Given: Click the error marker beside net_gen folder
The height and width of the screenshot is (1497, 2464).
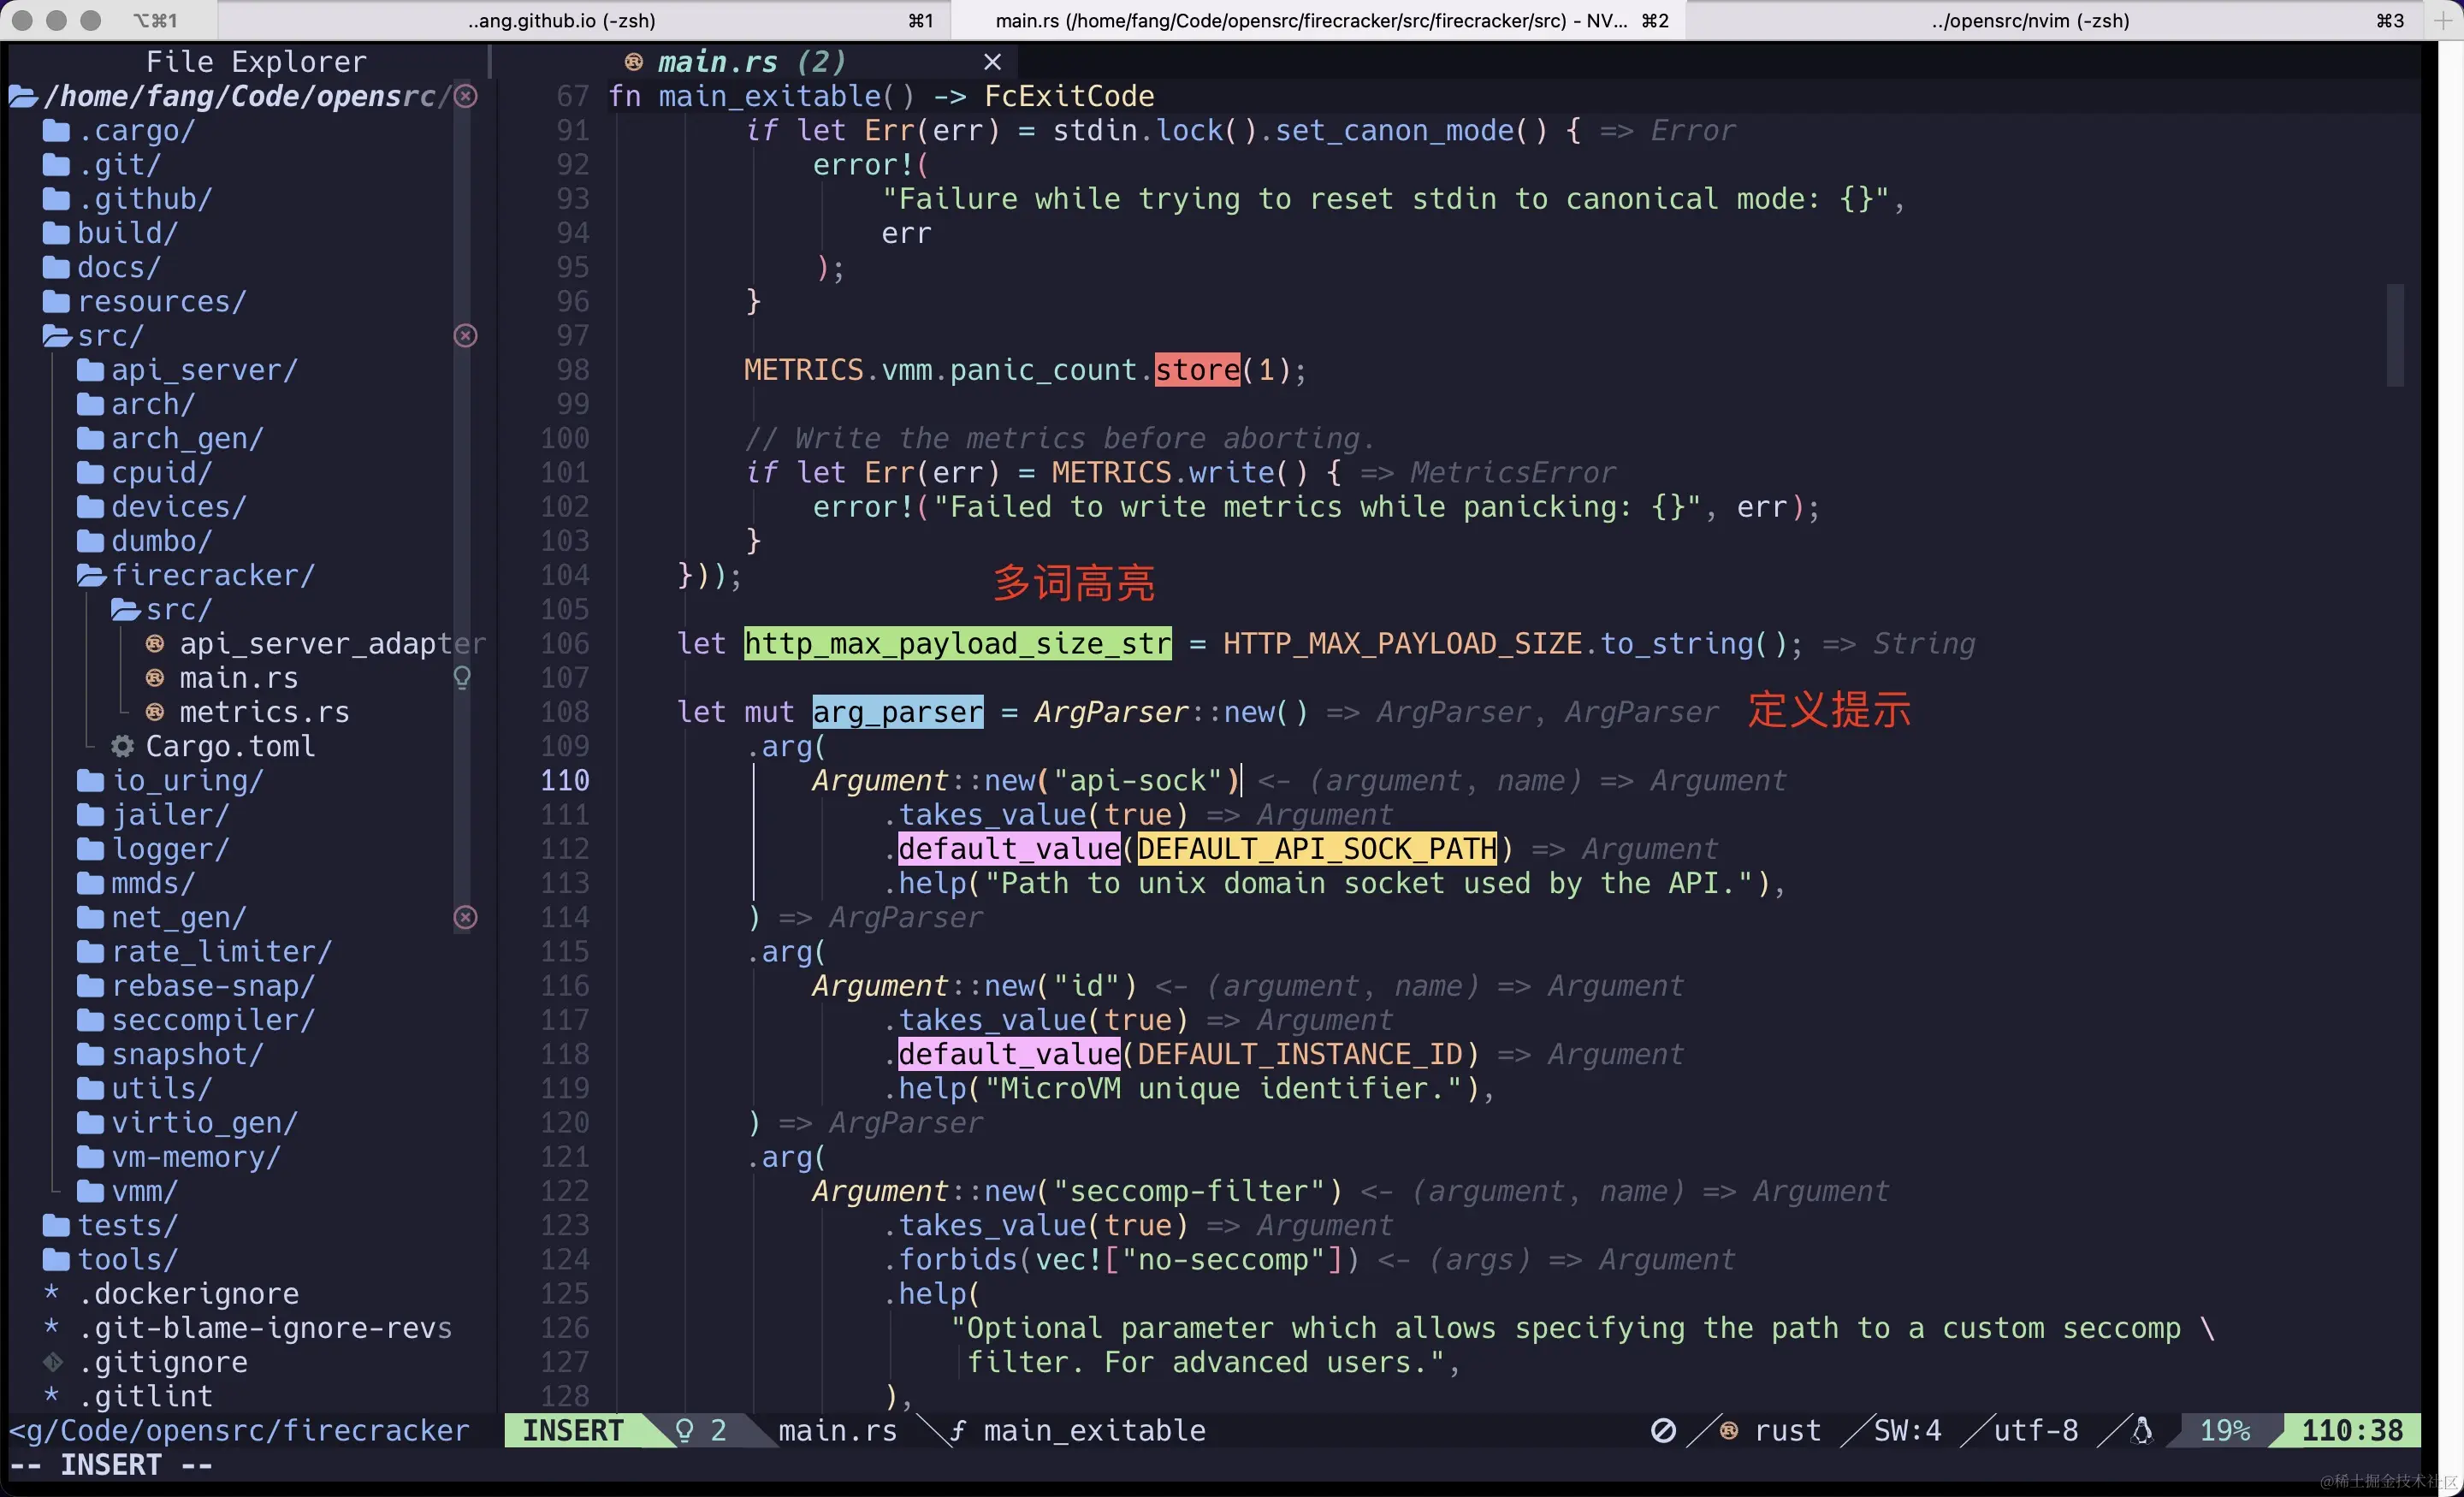Looking at the screenshot, I should 465,917.
